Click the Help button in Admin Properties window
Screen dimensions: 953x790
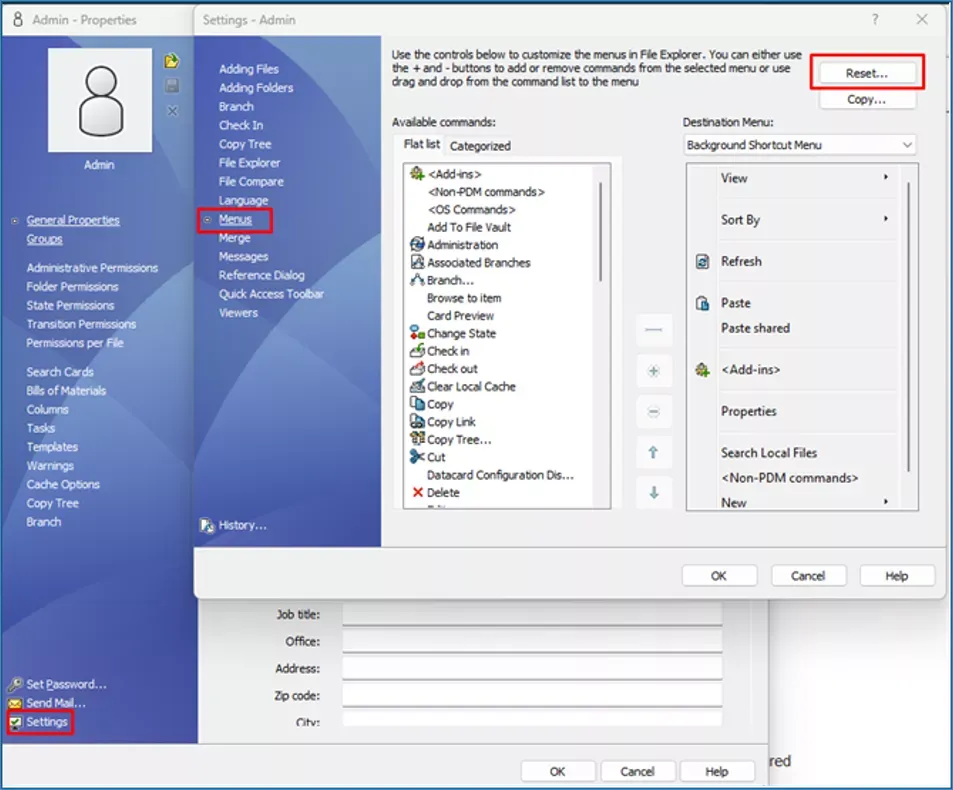point(717,771)
